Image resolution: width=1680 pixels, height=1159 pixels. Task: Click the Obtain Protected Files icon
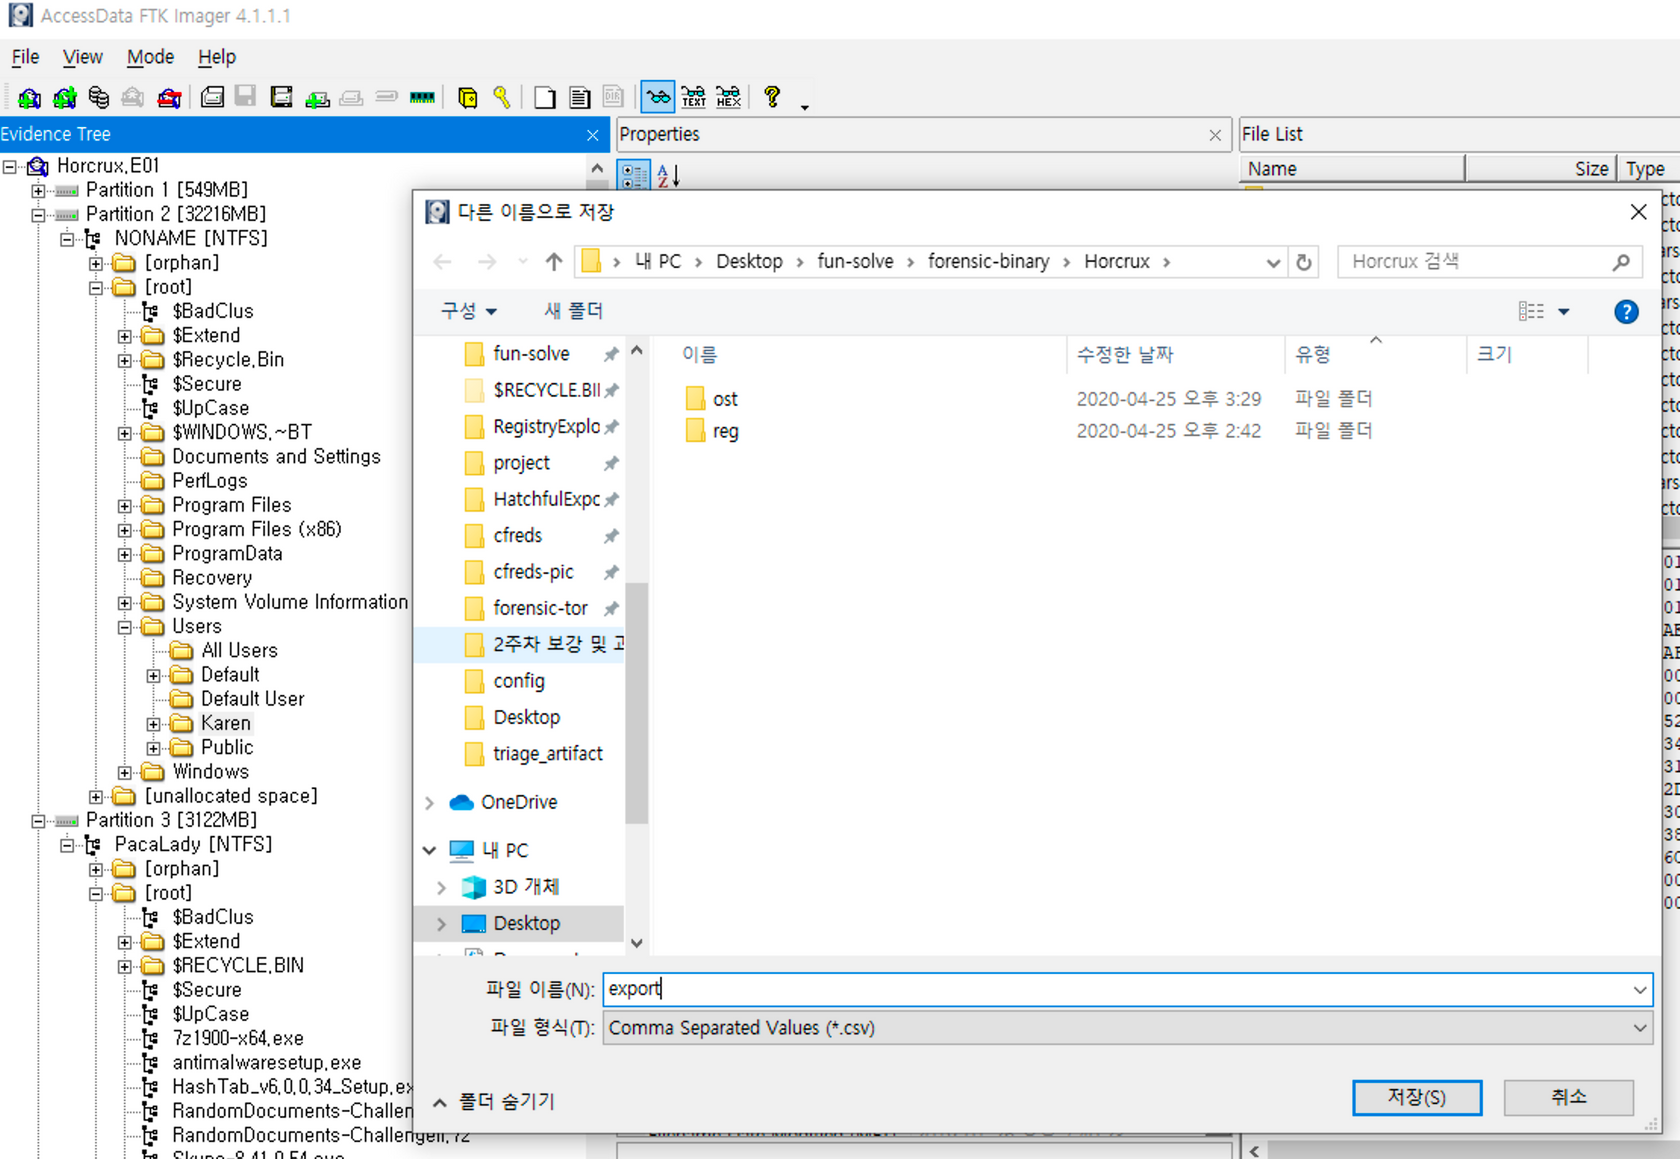[467, 97]
